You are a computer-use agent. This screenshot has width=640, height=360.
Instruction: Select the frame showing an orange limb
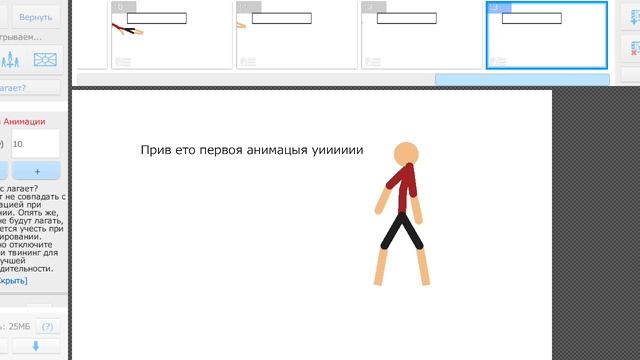297,35
